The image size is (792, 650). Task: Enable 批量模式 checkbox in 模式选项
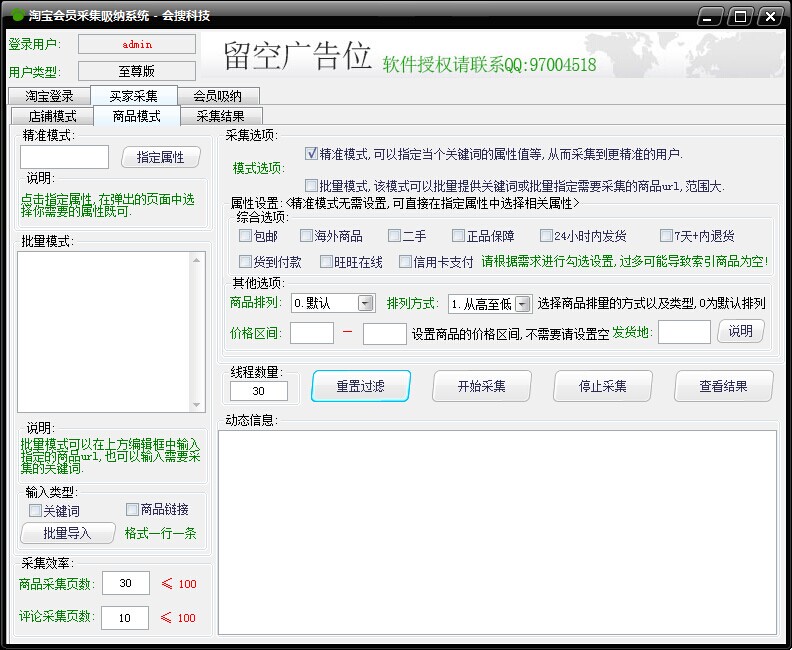click(311, 185)
